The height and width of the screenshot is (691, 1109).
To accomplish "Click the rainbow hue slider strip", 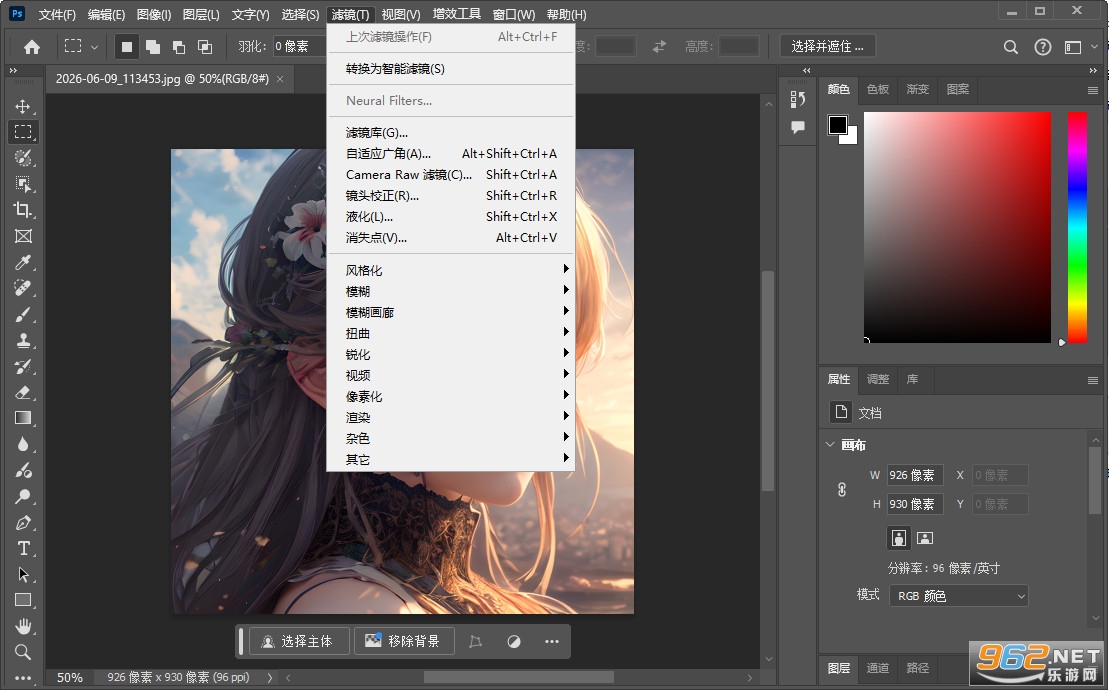I will click(x=1077, y=227).
